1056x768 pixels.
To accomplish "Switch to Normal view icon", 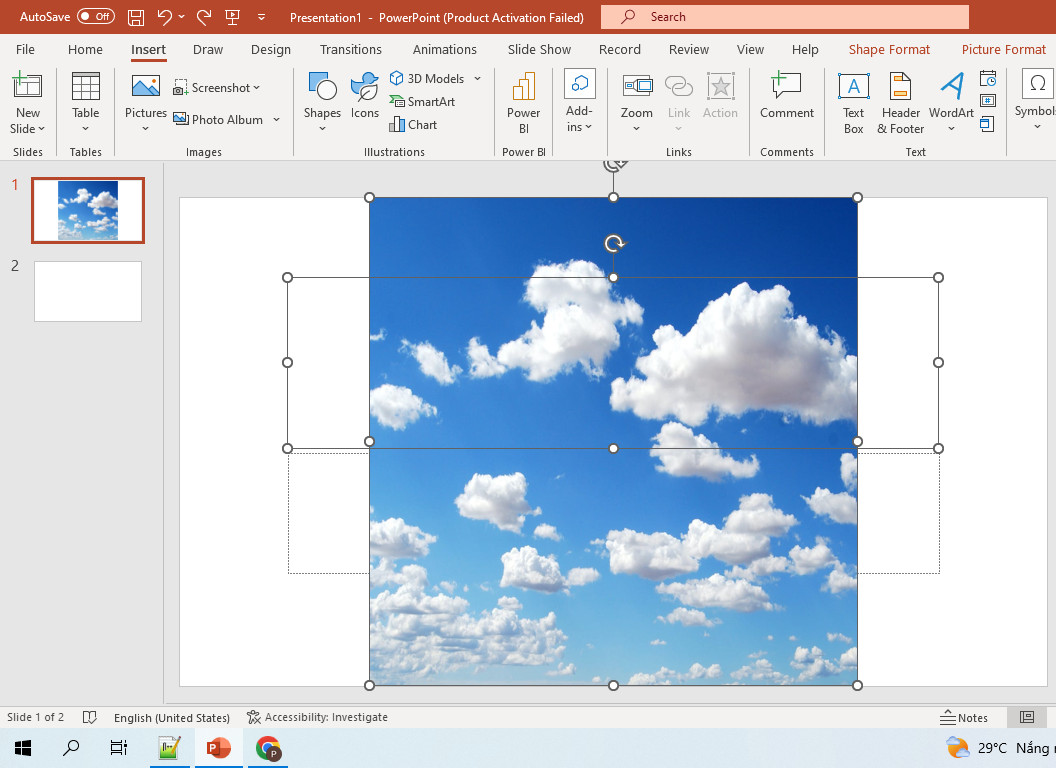I will click(x=1027, y=717).
